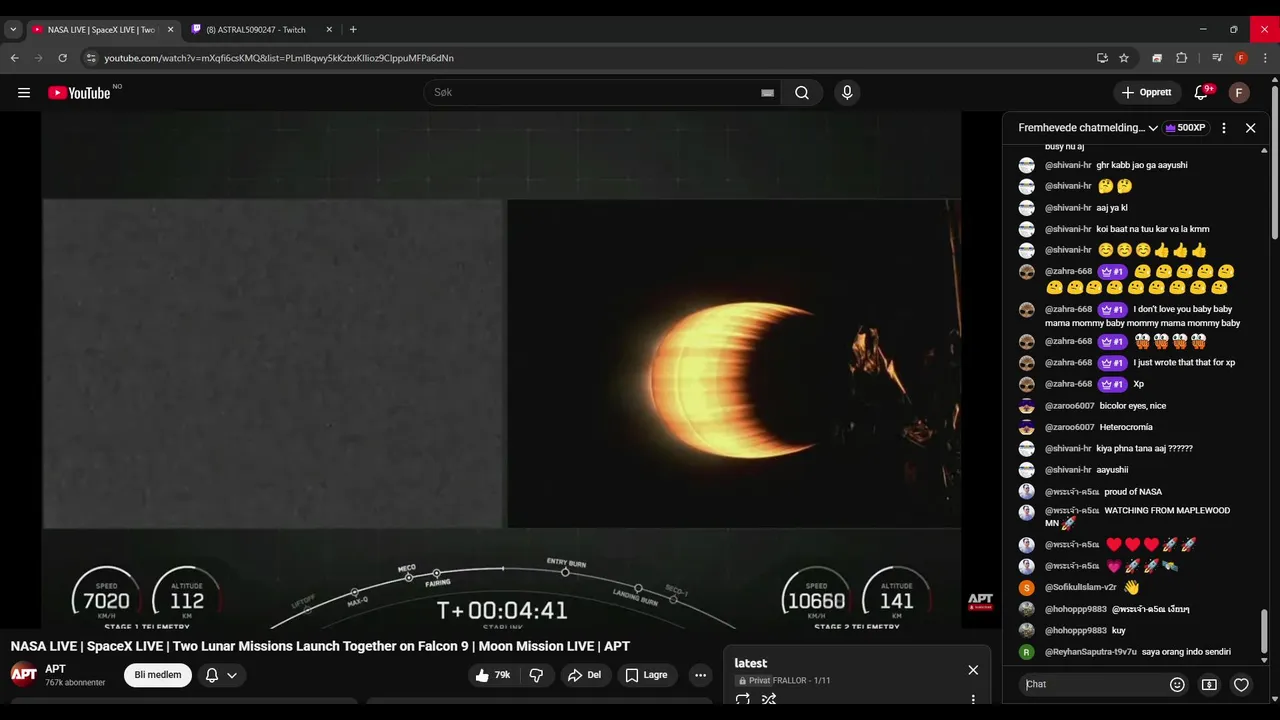Close the 'latest' playlist panel
Screen dimensions: 1280x720
(x=973, y=670)
